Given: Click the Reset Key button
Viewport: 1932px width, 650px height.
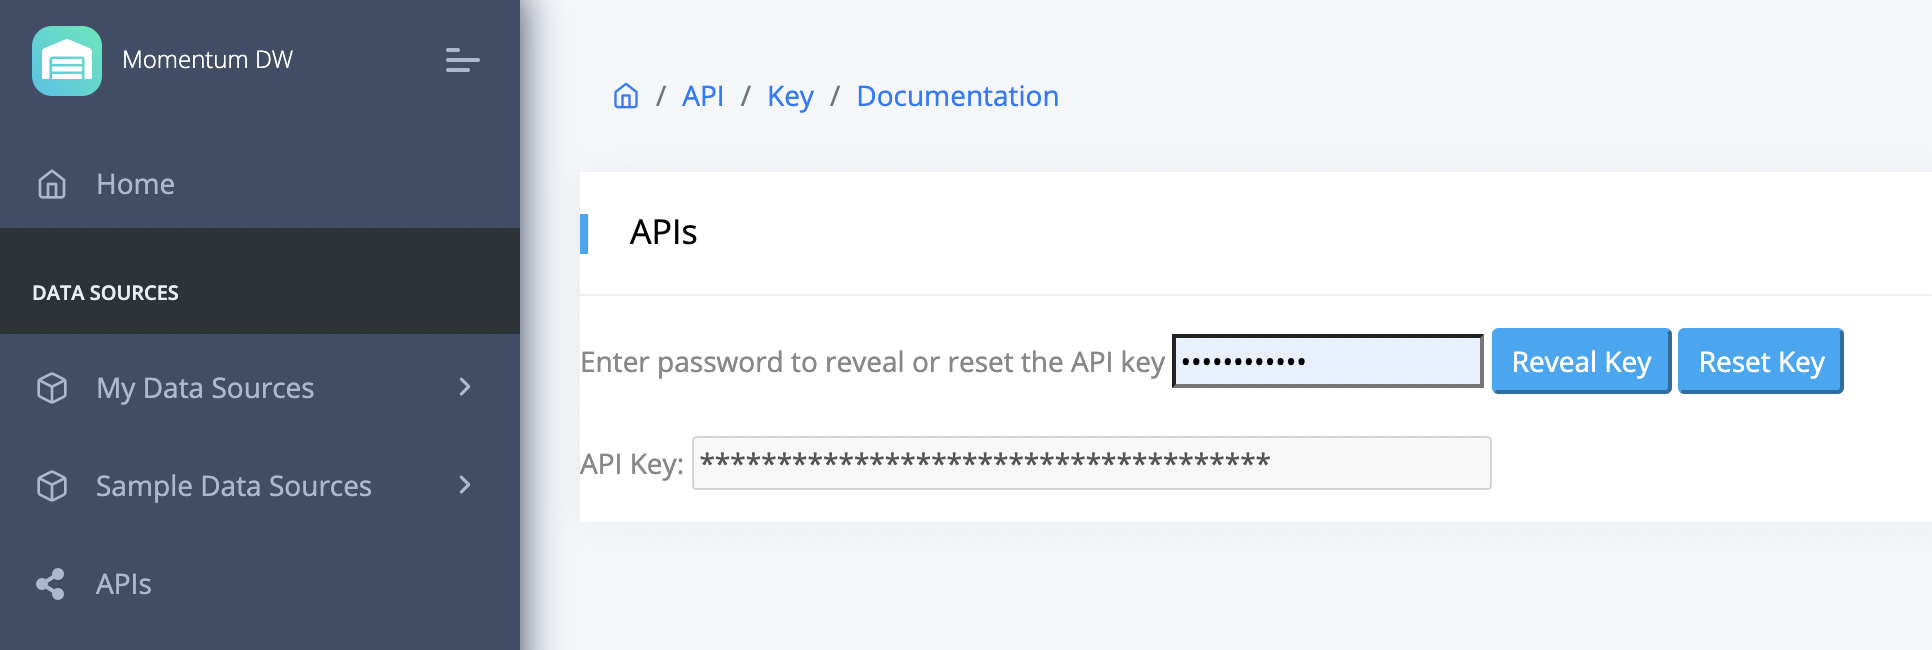Looking at the screenshot, I should pos(1761,361).
